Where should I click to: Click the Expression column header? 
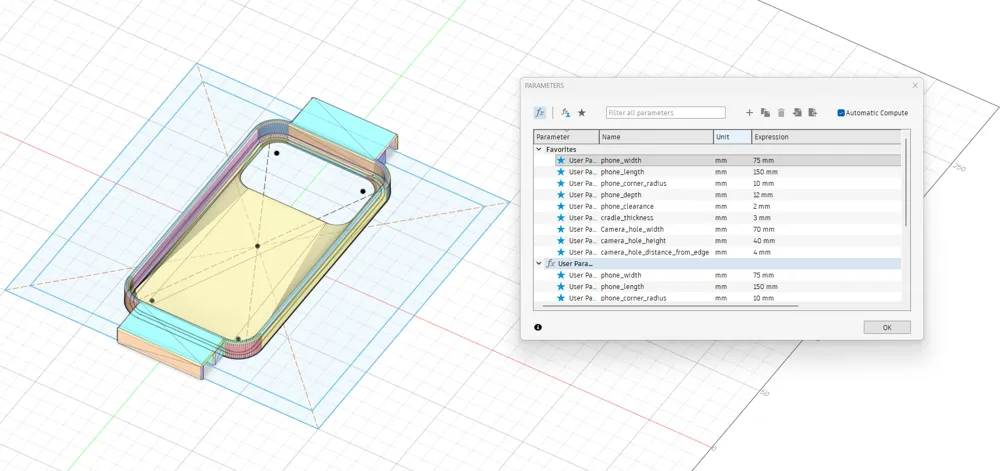click(x=826, y=137)
